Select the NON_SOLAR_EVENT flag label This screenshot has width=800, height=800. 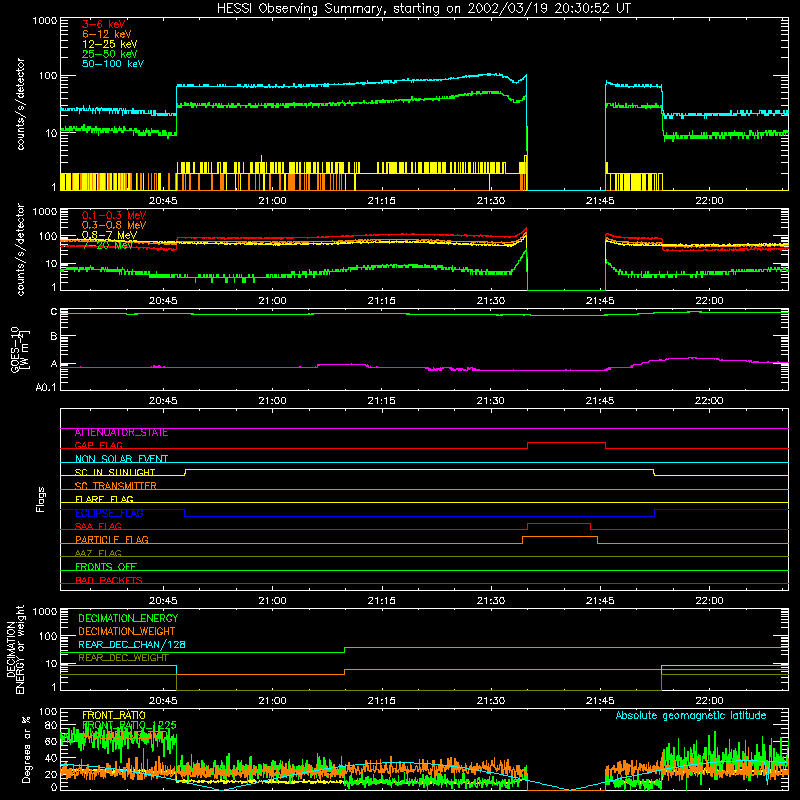pos(121,459)
